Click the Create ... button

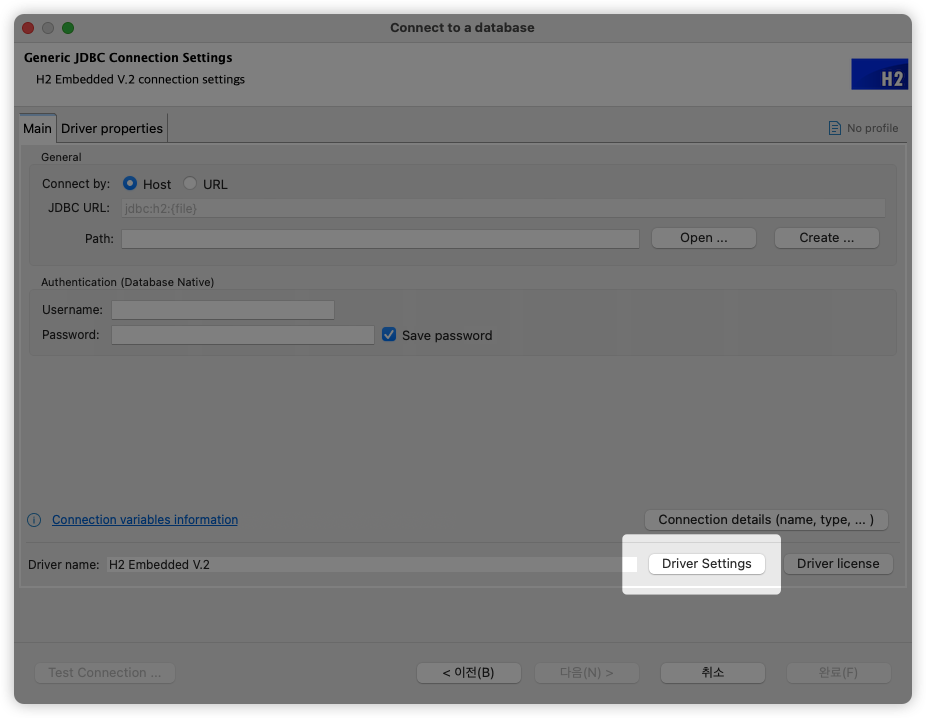coord(826,238)
